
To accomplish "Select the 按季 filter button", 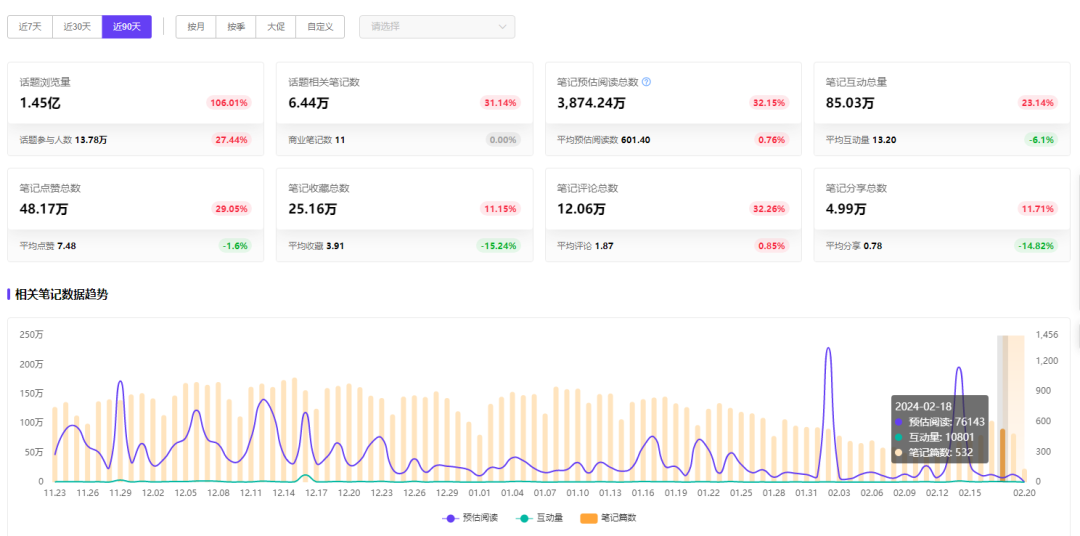I will [236, 27].
